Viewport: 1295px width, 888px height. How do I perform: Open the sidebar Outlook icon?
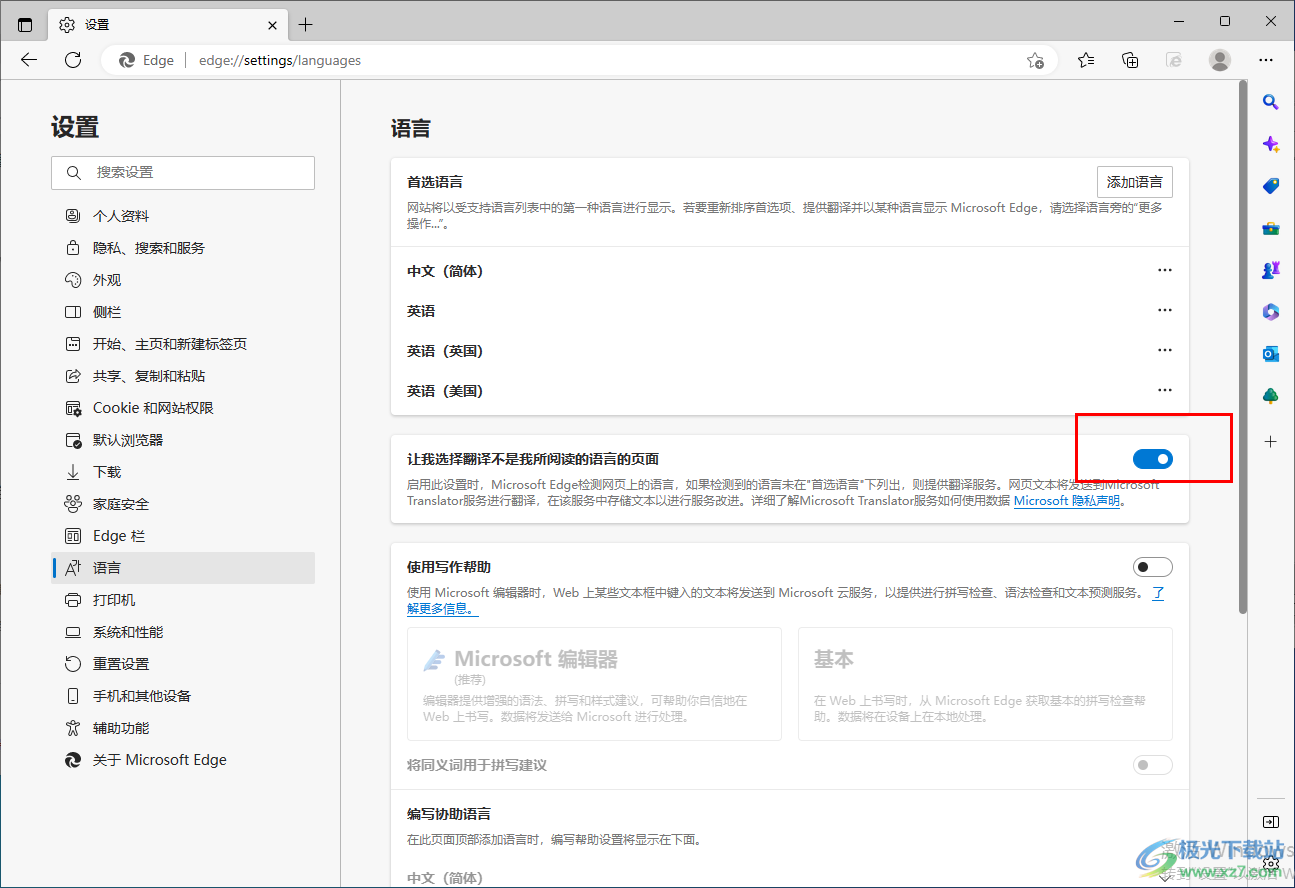(x=1271, y=354)
